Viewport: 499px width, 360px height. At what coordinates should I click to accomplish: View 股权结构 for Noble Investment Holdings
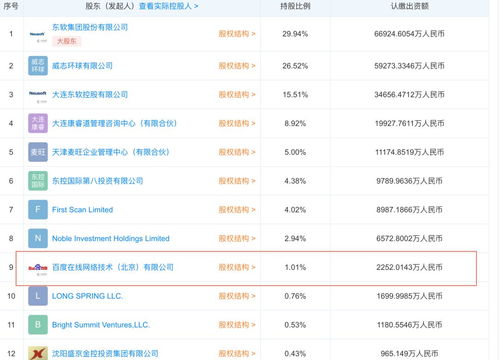(237, 238)
